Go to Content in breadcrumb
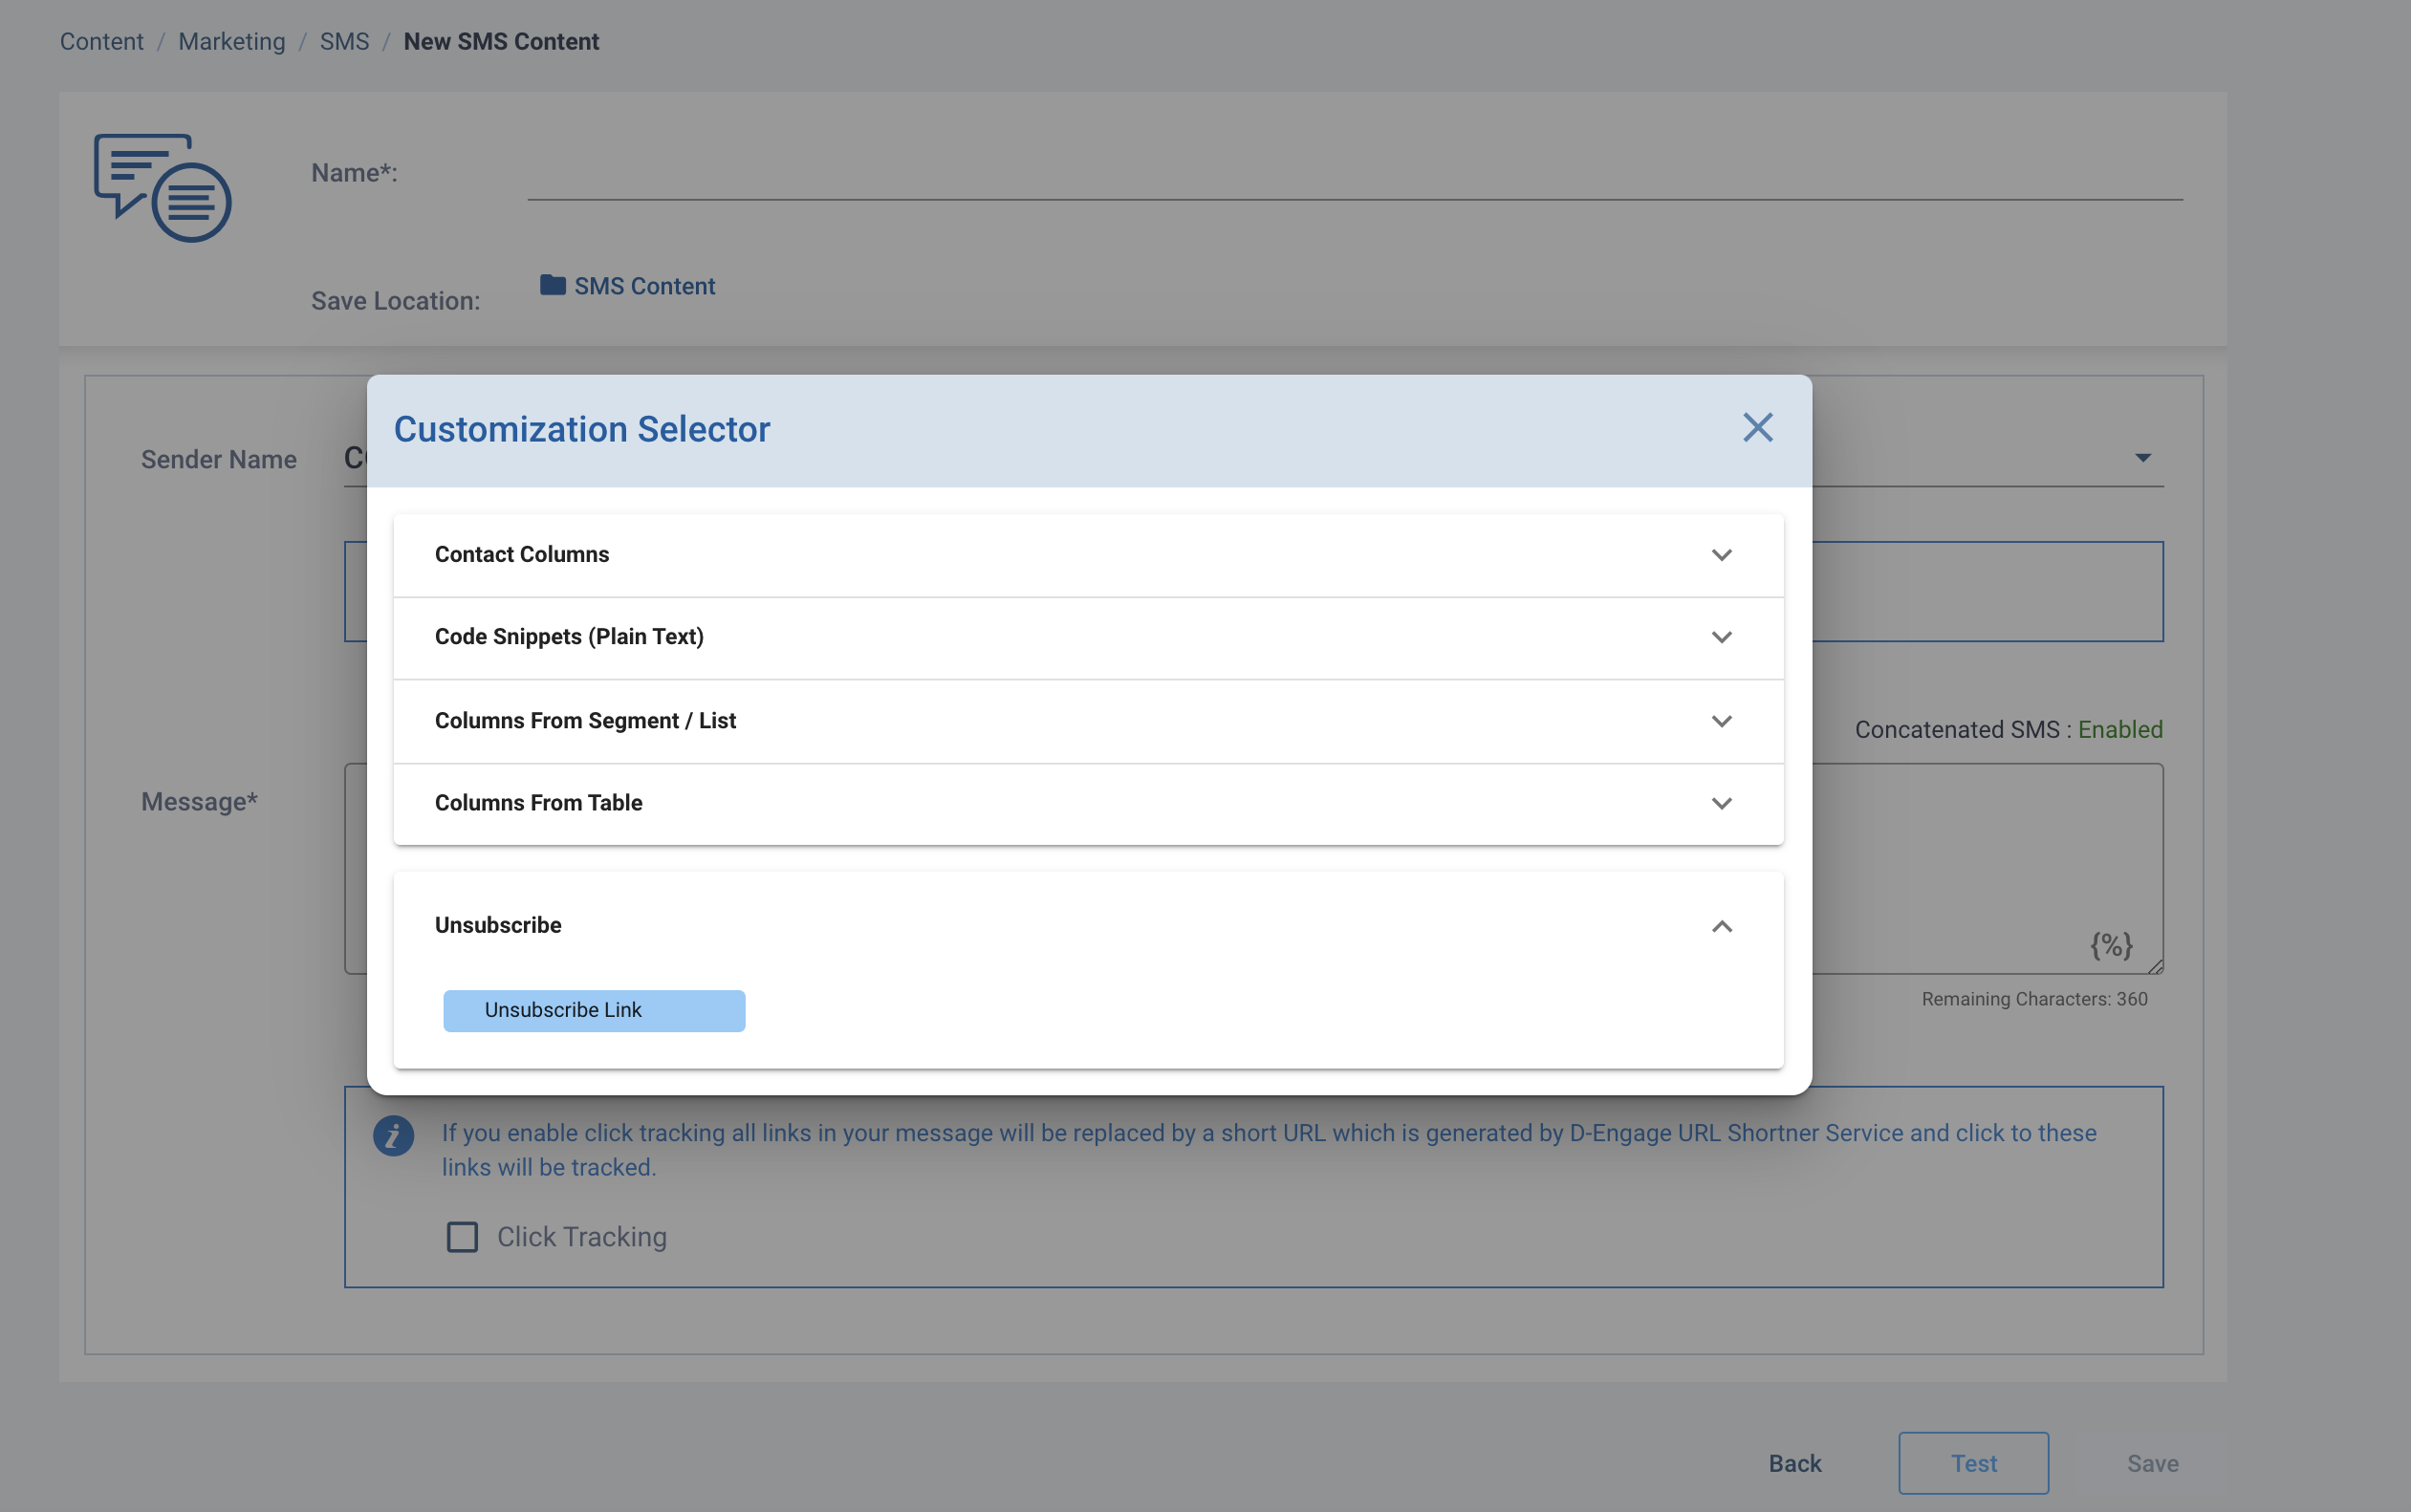This screenshot has height=1512, width=2411. tap(101, 41)
